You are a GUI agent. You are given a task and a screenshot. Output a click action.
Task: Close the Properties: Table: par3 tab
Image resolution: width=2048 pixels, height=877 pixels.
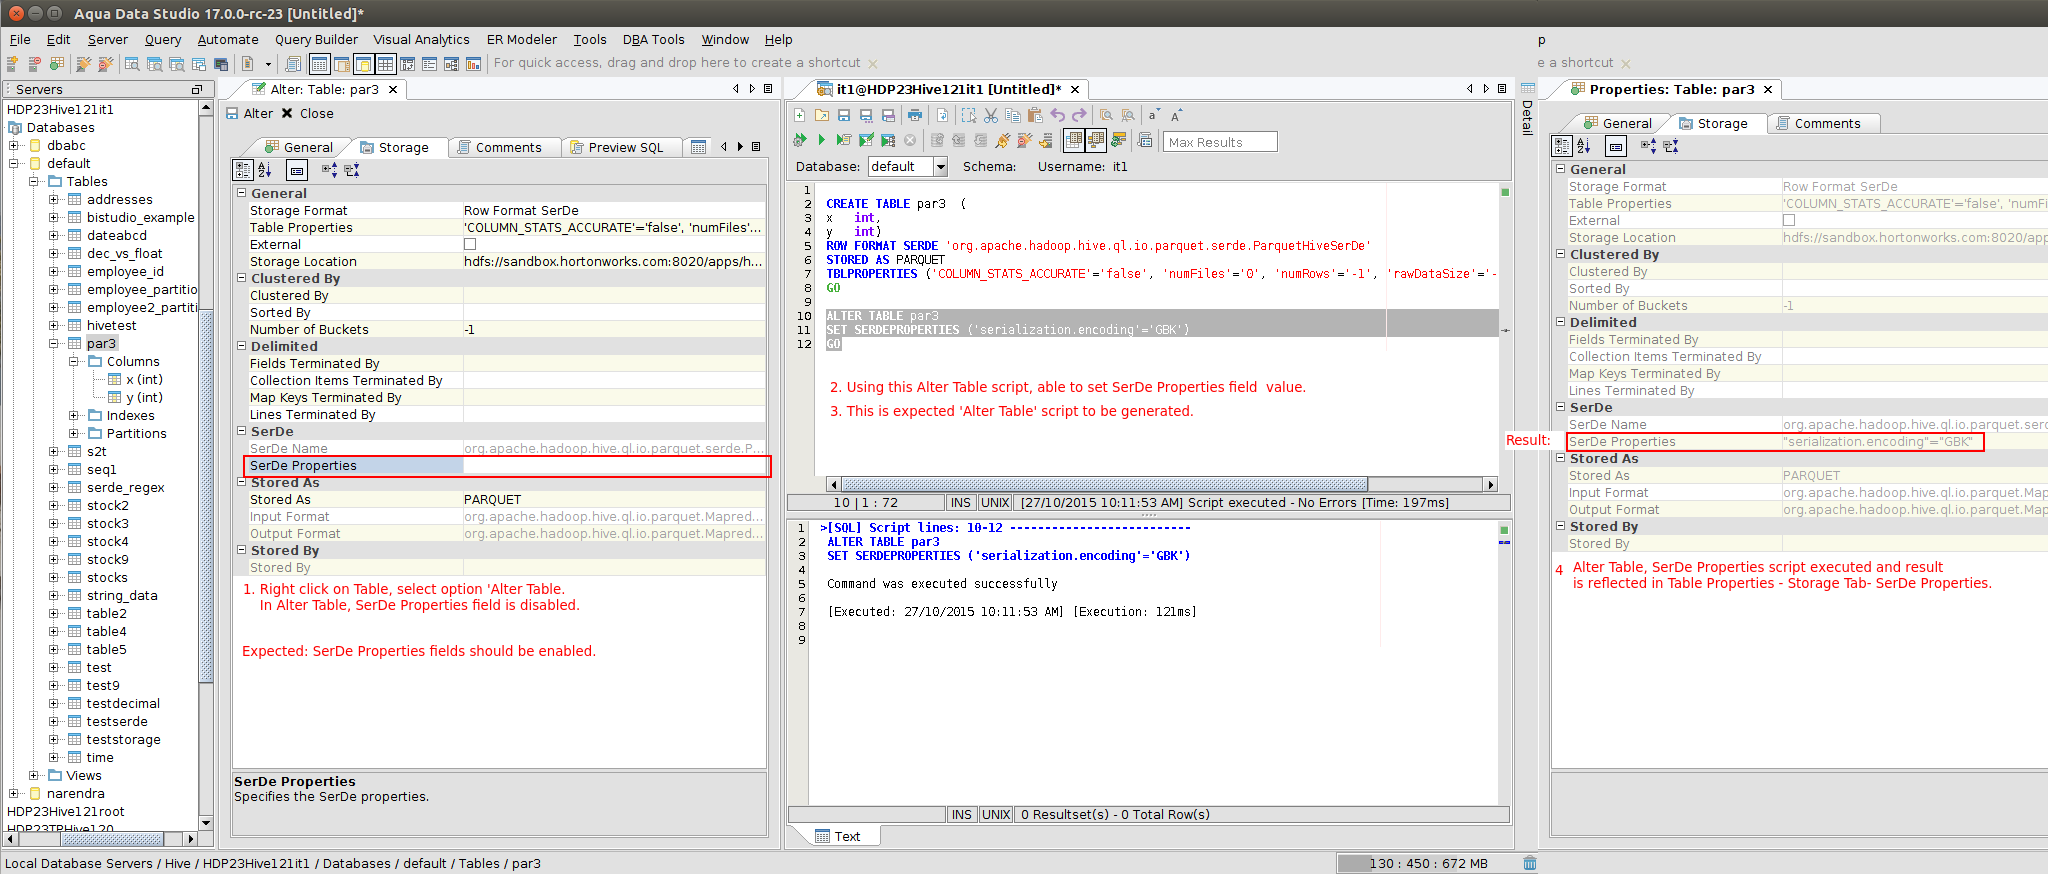pos(1768,90)
